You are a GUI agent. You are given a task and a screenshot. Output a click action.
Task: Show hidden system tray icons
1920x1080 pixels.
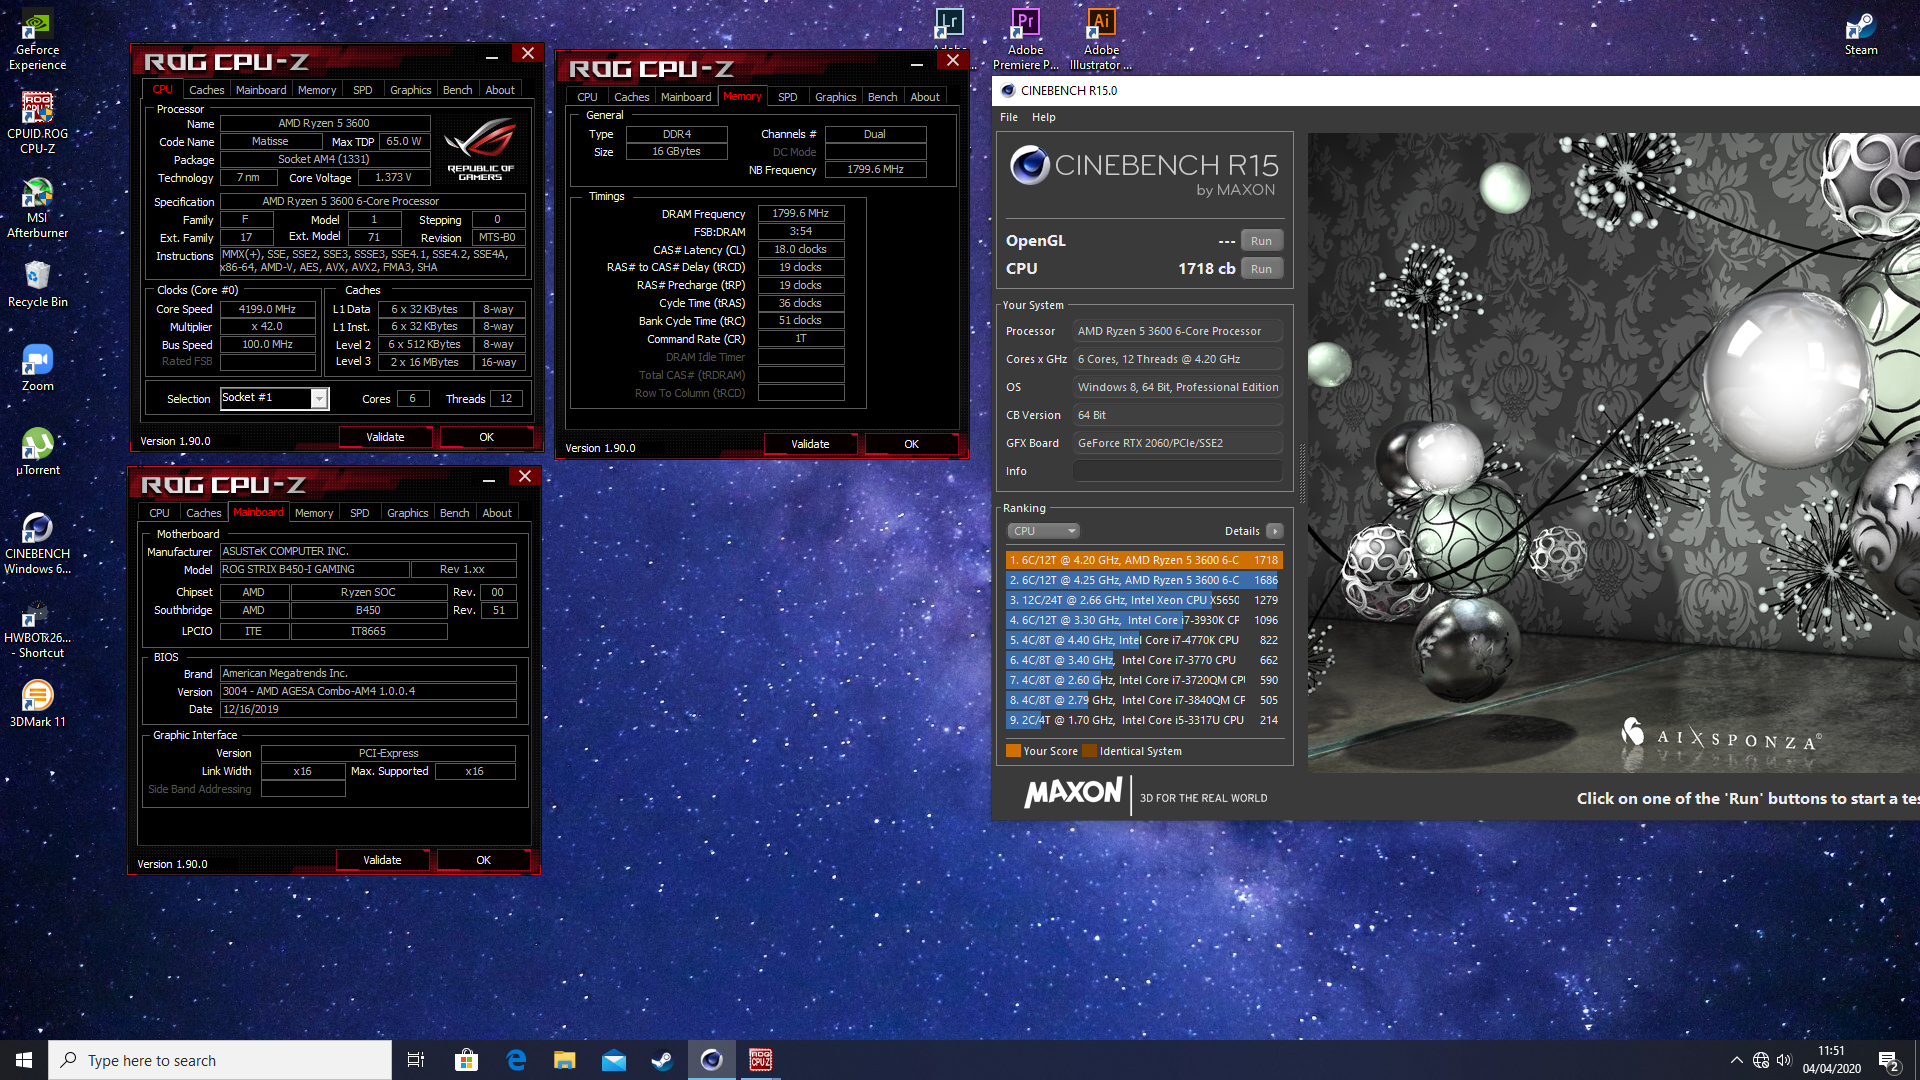click(x=1737, y=1060)
